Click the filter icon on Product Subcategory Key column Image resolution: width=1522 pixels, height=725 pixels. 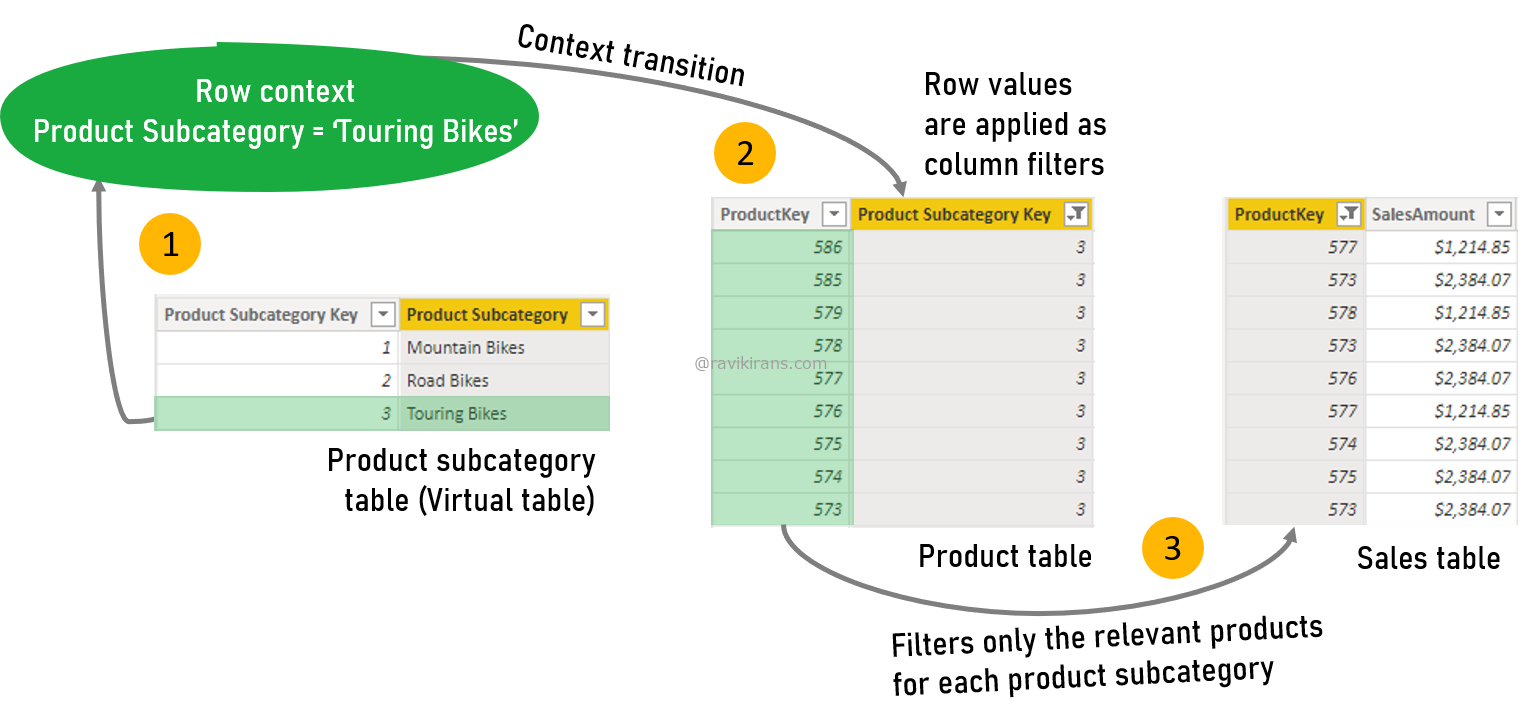tap(1076, 214)
